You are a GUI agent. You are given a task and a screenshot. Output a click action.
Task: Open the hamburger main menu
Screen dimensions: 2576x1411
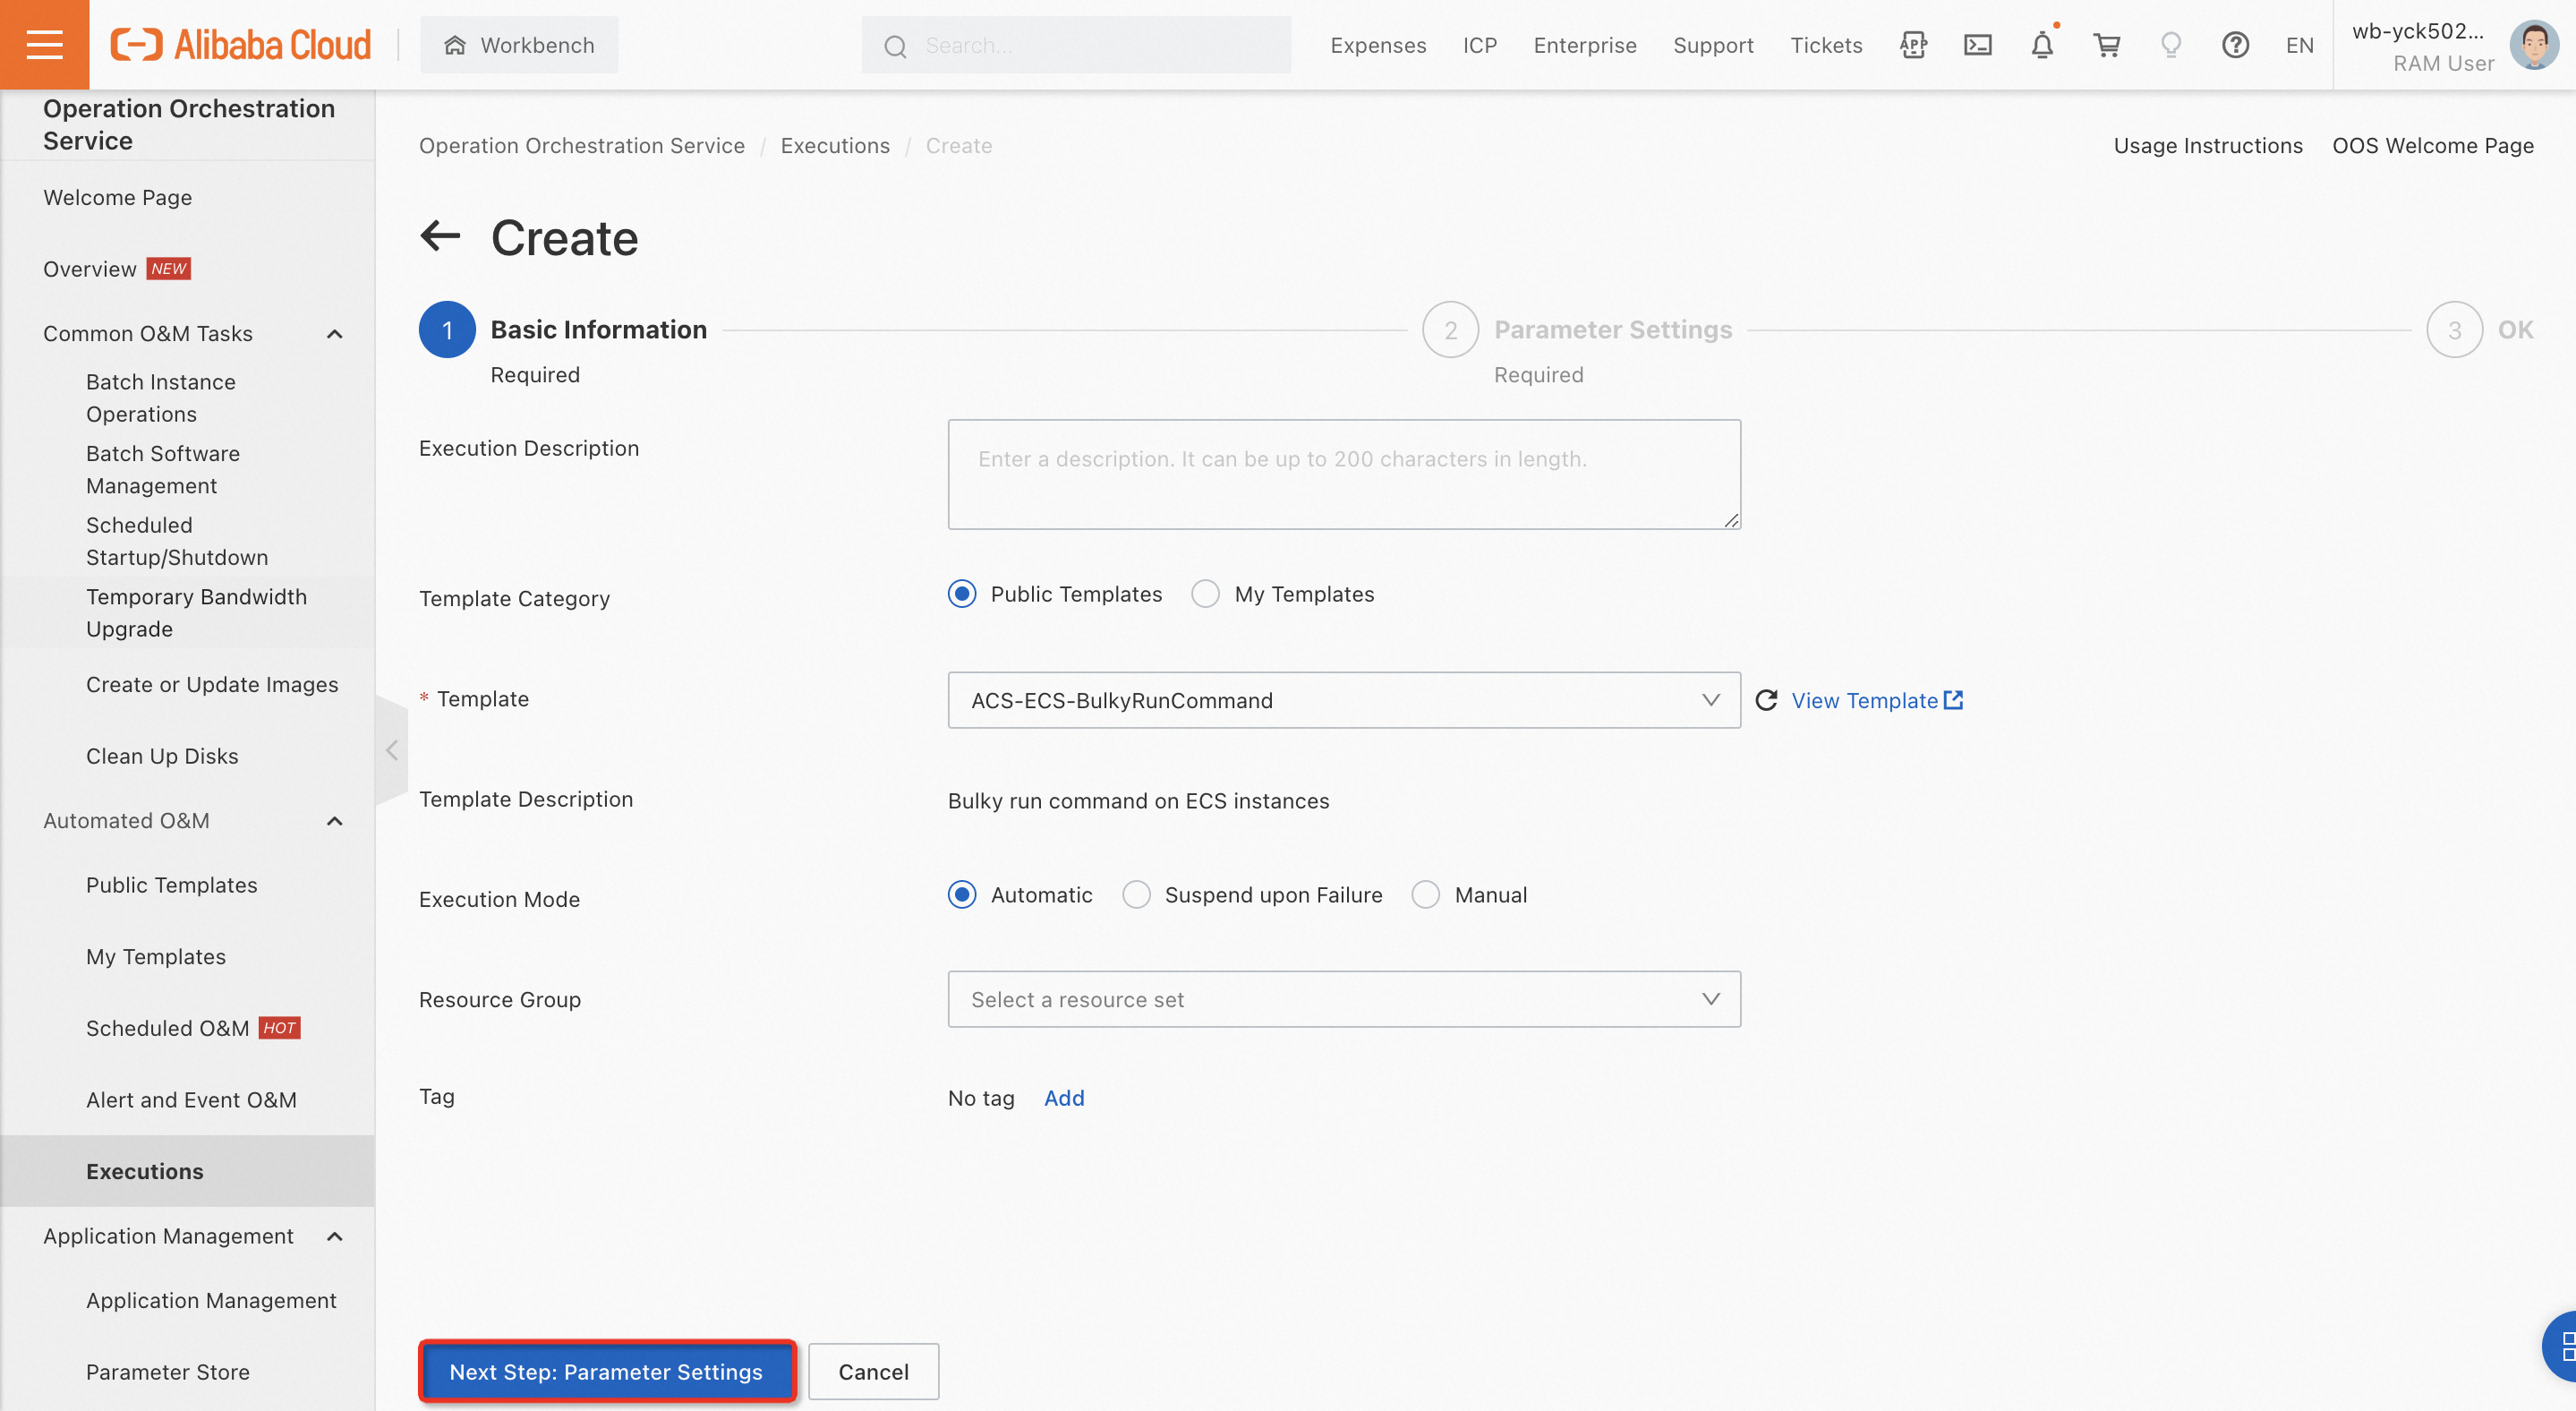(44, 44)
